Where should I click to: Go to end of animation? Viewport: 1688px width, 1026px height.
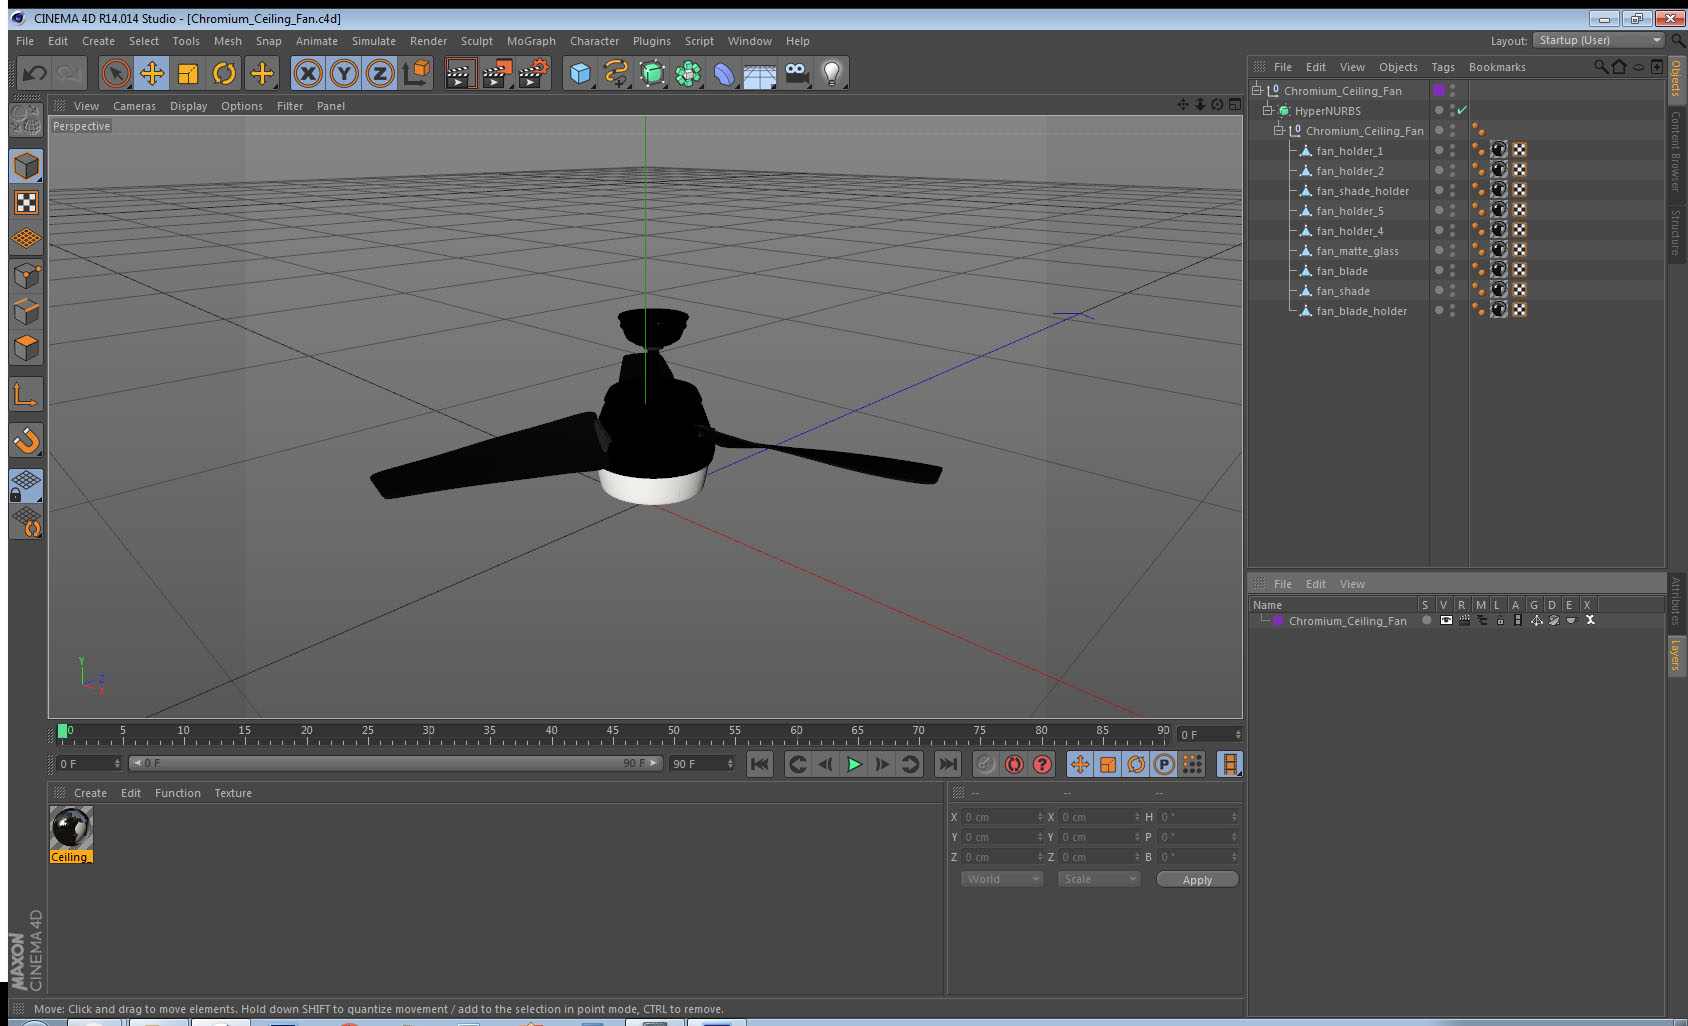[x=947, y=764]
